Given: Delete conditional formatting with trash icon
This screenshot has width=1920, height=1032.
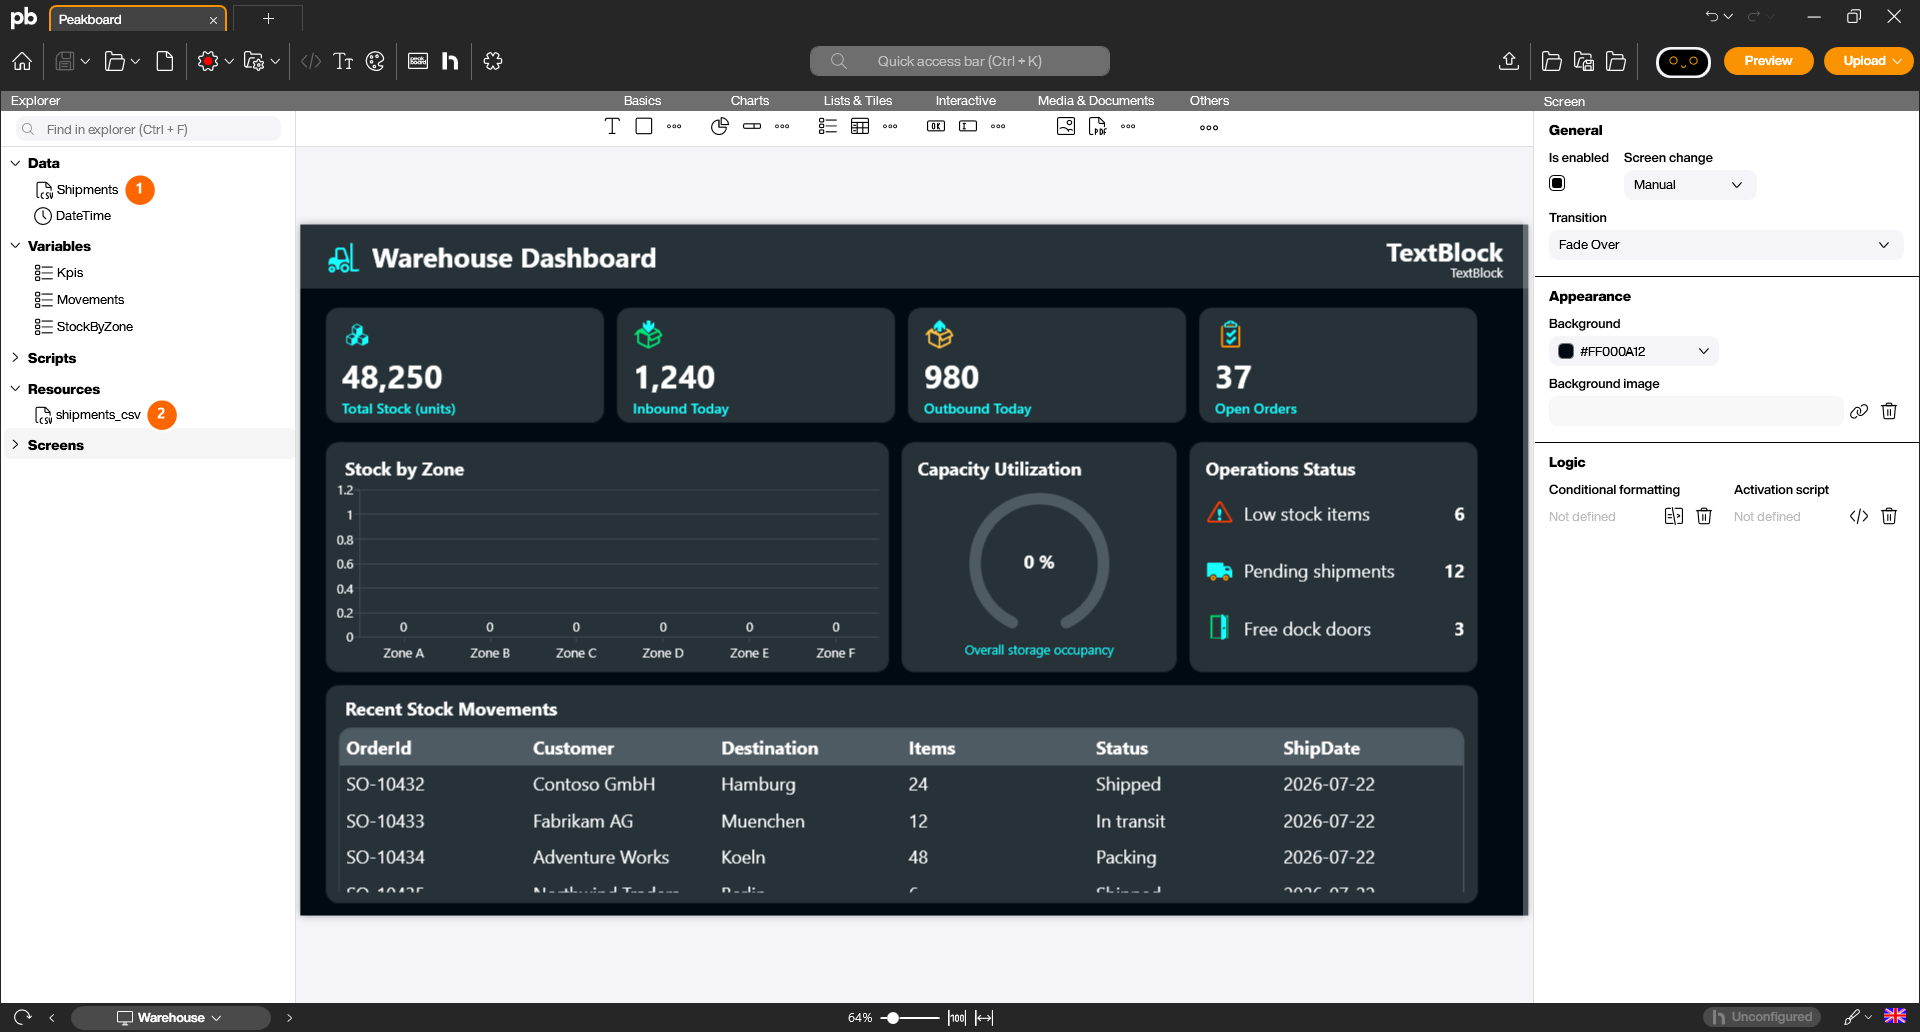Looking at the screenshot, I should 1705,516.
